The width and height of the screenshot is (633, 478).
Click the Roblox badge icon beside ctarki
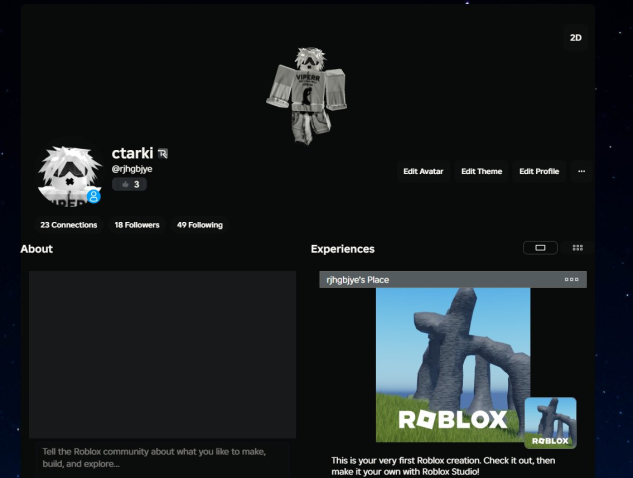pos(163,153)
